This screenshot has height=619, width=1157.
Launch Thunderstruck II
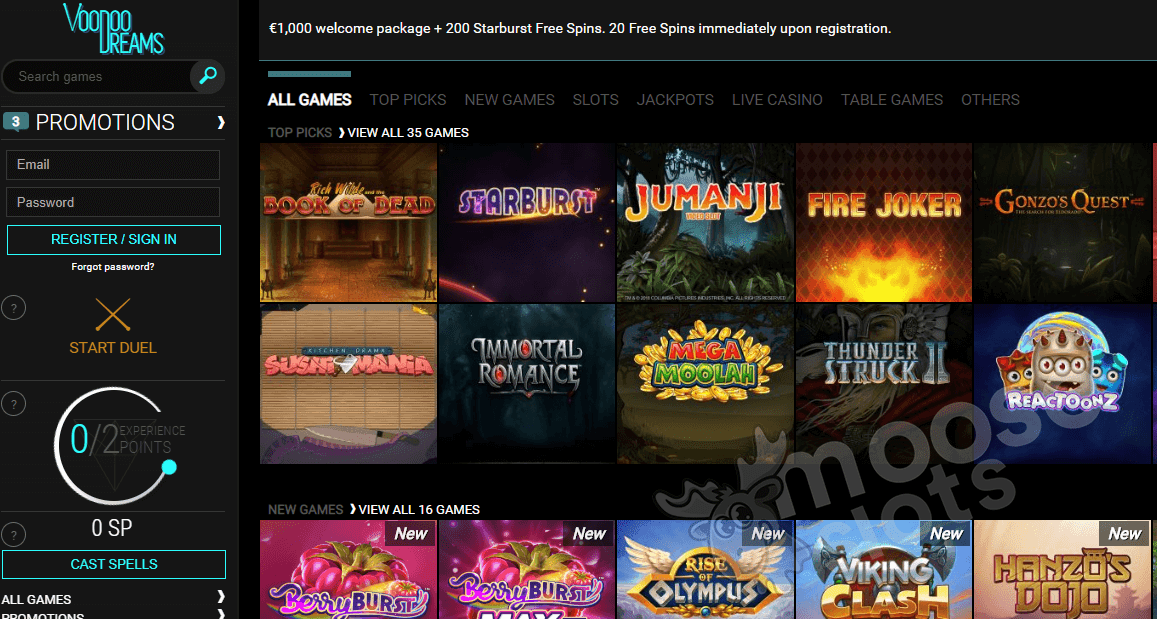[x=884, y=384]
